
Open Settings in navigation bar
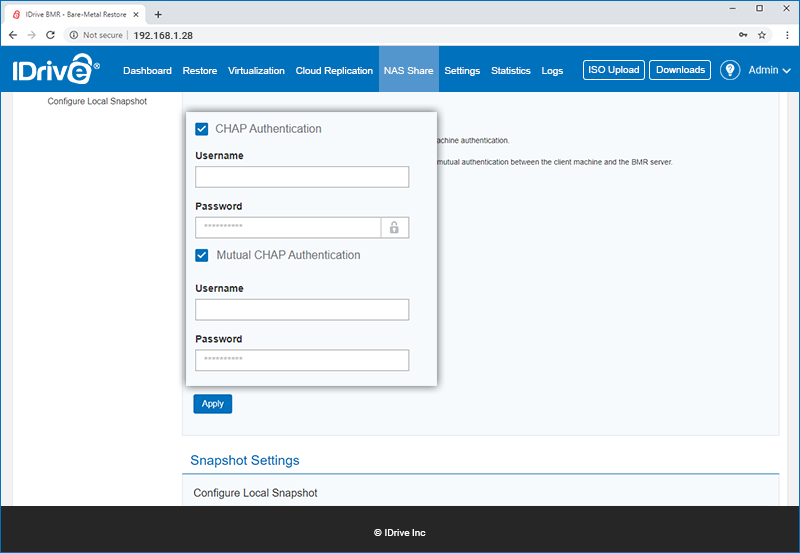(462, 70)
